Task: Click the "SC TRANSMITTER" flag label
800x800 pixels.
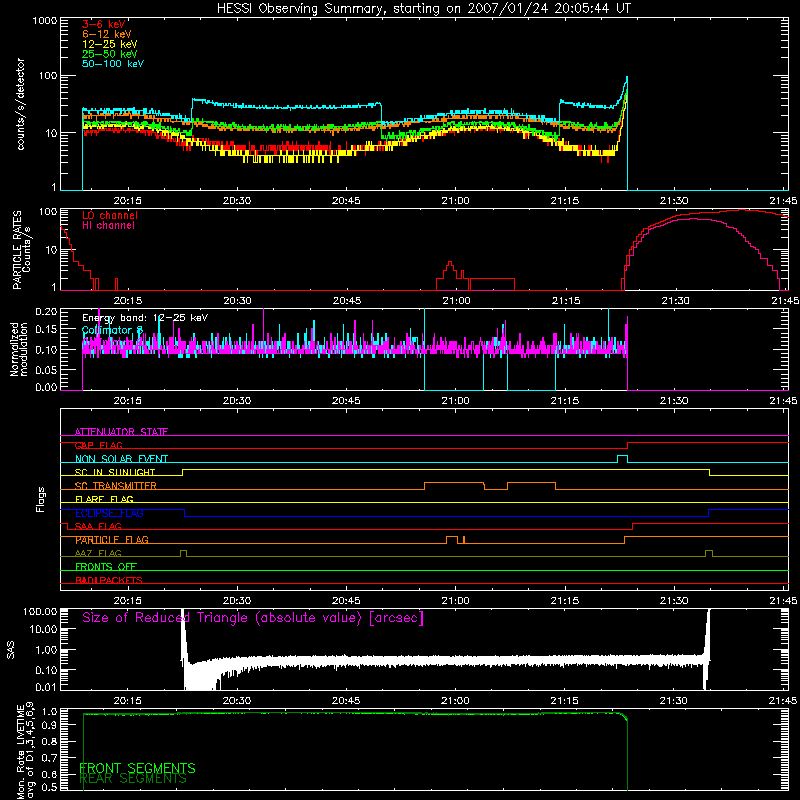Action: pyautogui.click(x=116, y=486)
